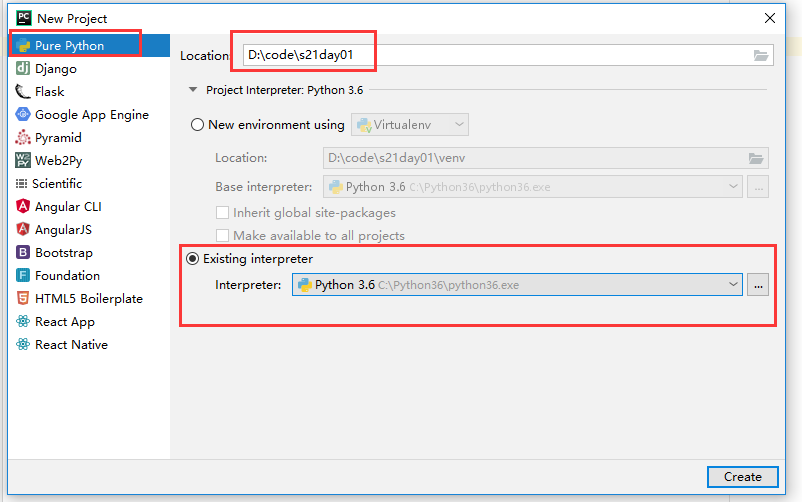
Task: Select New environment using radio button
Action: tap(197, 125)
